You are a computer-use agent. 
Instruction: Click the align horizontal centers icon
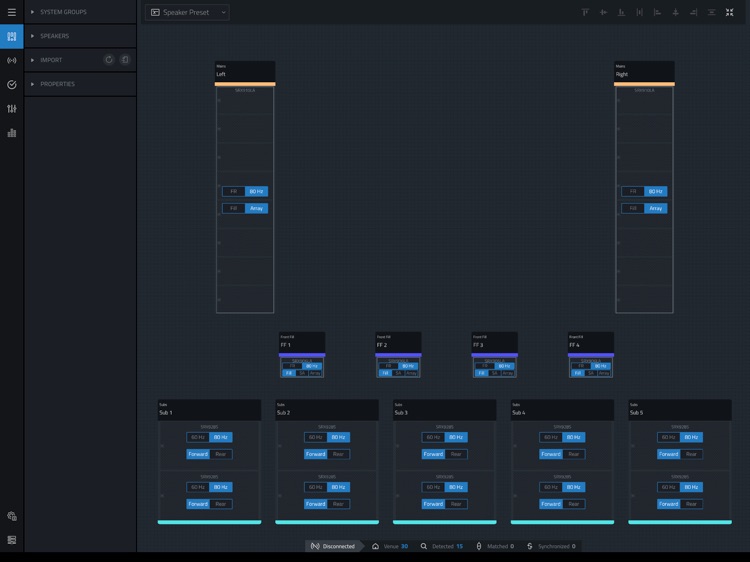click(x=675, y=12)
